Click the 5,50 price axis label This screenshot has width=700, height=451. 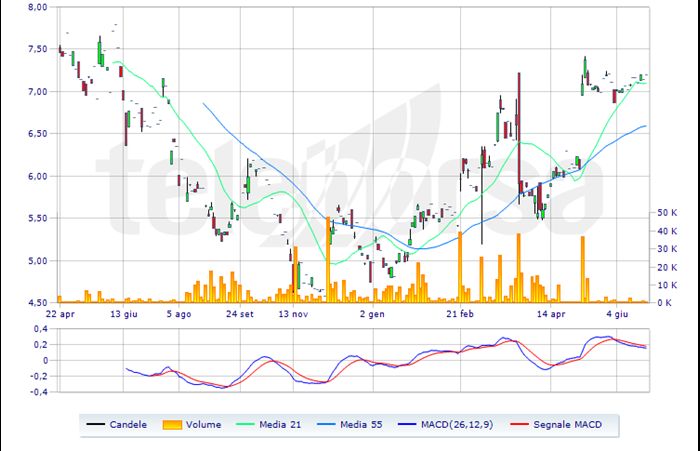(x=38, y=218)
